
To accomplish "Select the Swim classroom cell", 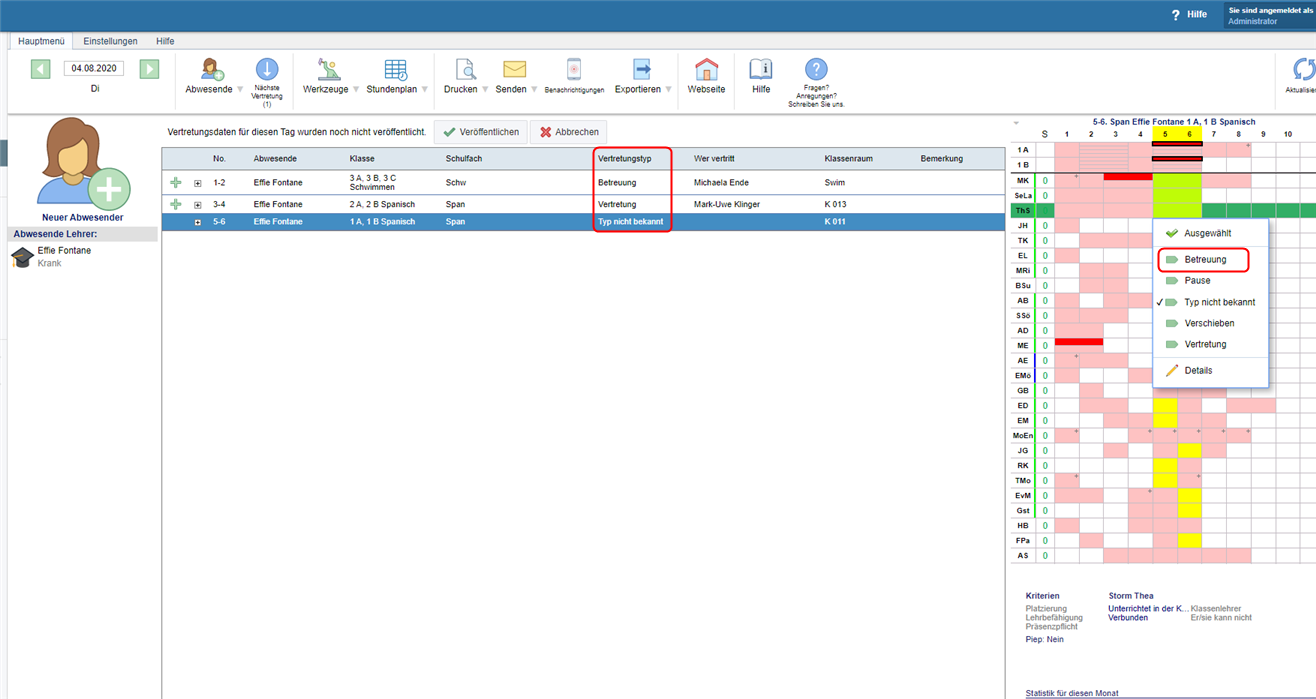I will [835, 183].
